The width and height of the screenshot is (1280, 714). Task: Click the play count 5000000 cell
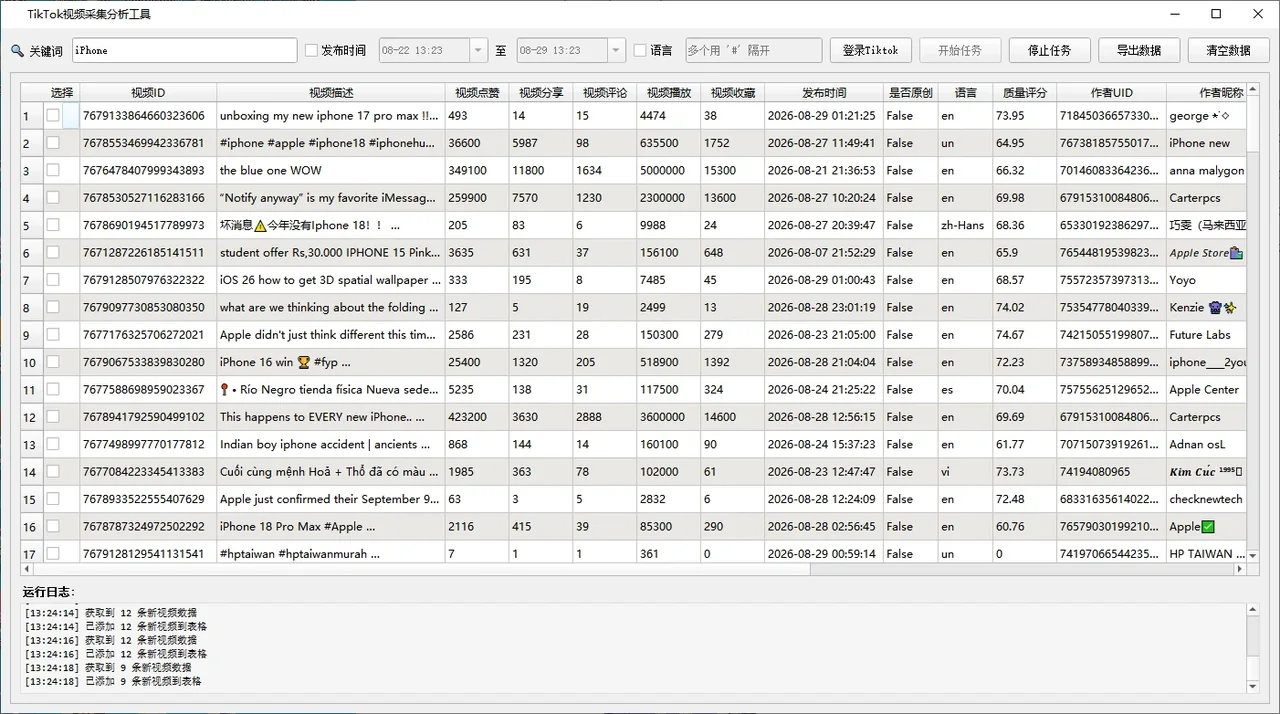pyautogui.click(x=669, y=170)
